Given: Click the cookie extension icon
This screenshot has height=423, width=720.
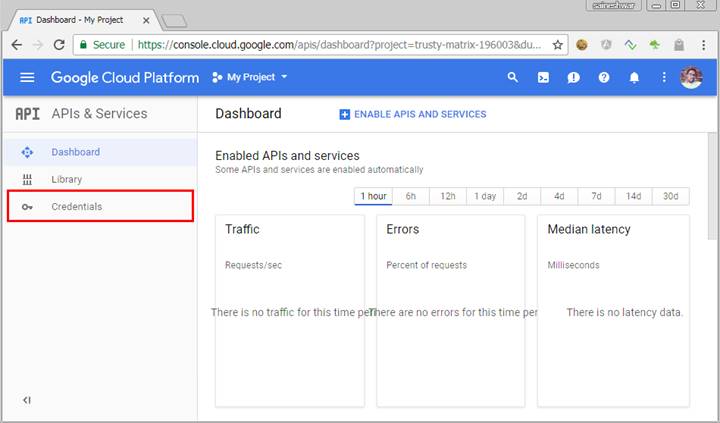Looking at the screenshot, I should pyautogui.click(x=582, y=45).
